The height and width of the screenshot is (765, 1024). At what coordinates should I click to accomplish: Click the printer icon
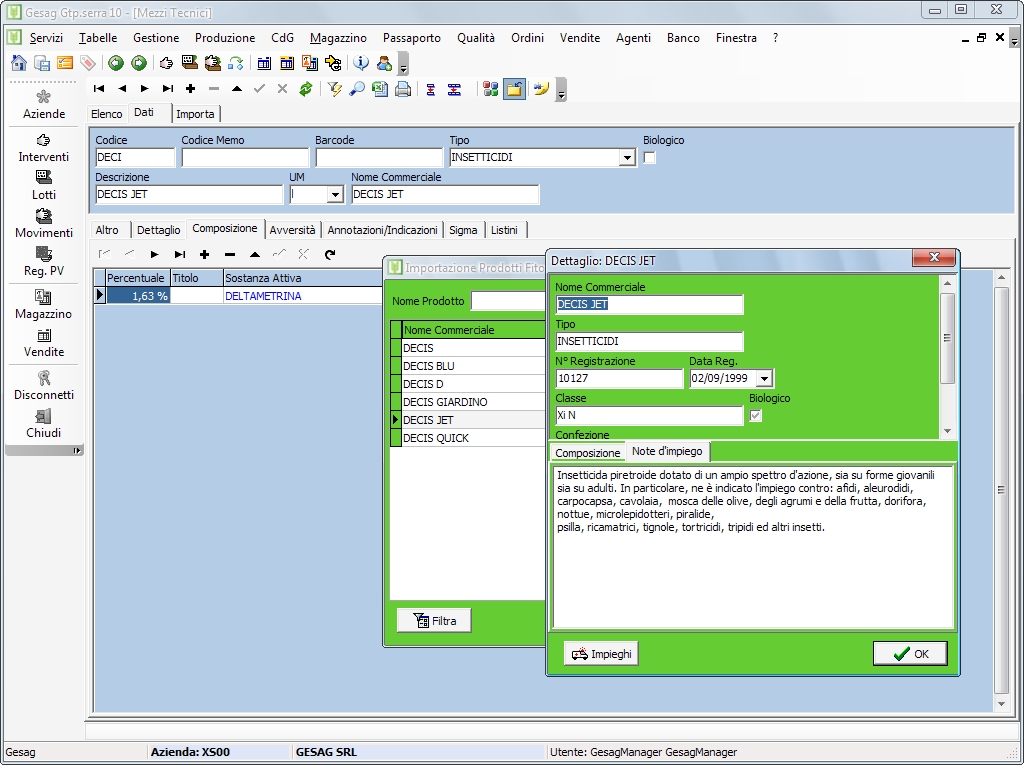[x=403, y=89]
